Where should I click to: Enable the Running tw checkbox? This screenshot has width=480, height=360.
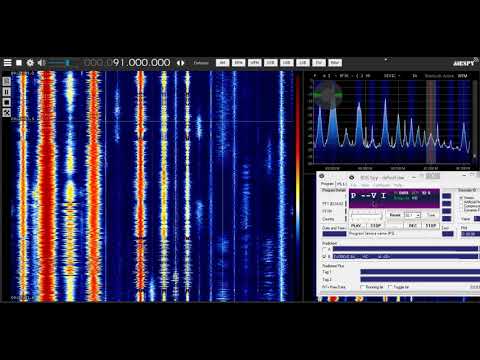tap(362, 287)
